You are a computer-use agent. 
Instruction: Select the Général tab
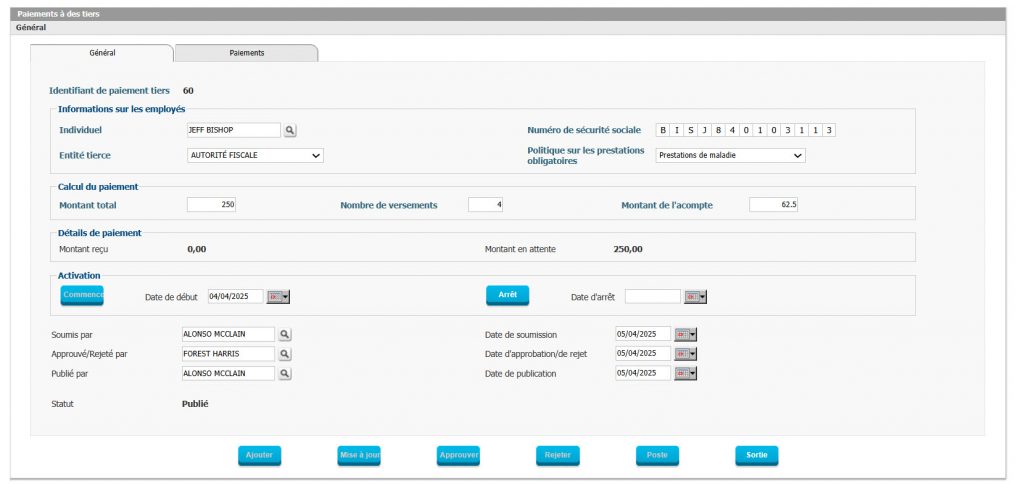(102, 53)
